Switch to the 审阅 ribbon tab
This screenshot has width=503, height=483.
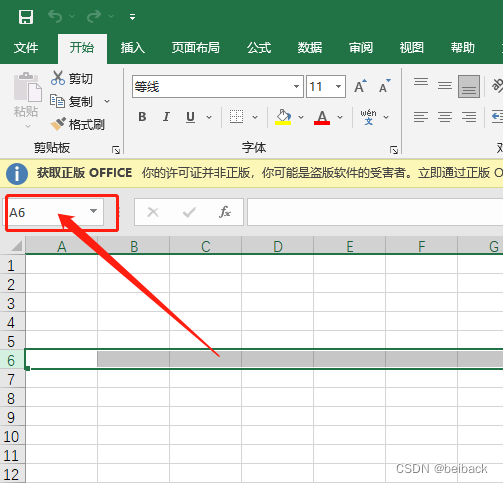tap(361, 48)
